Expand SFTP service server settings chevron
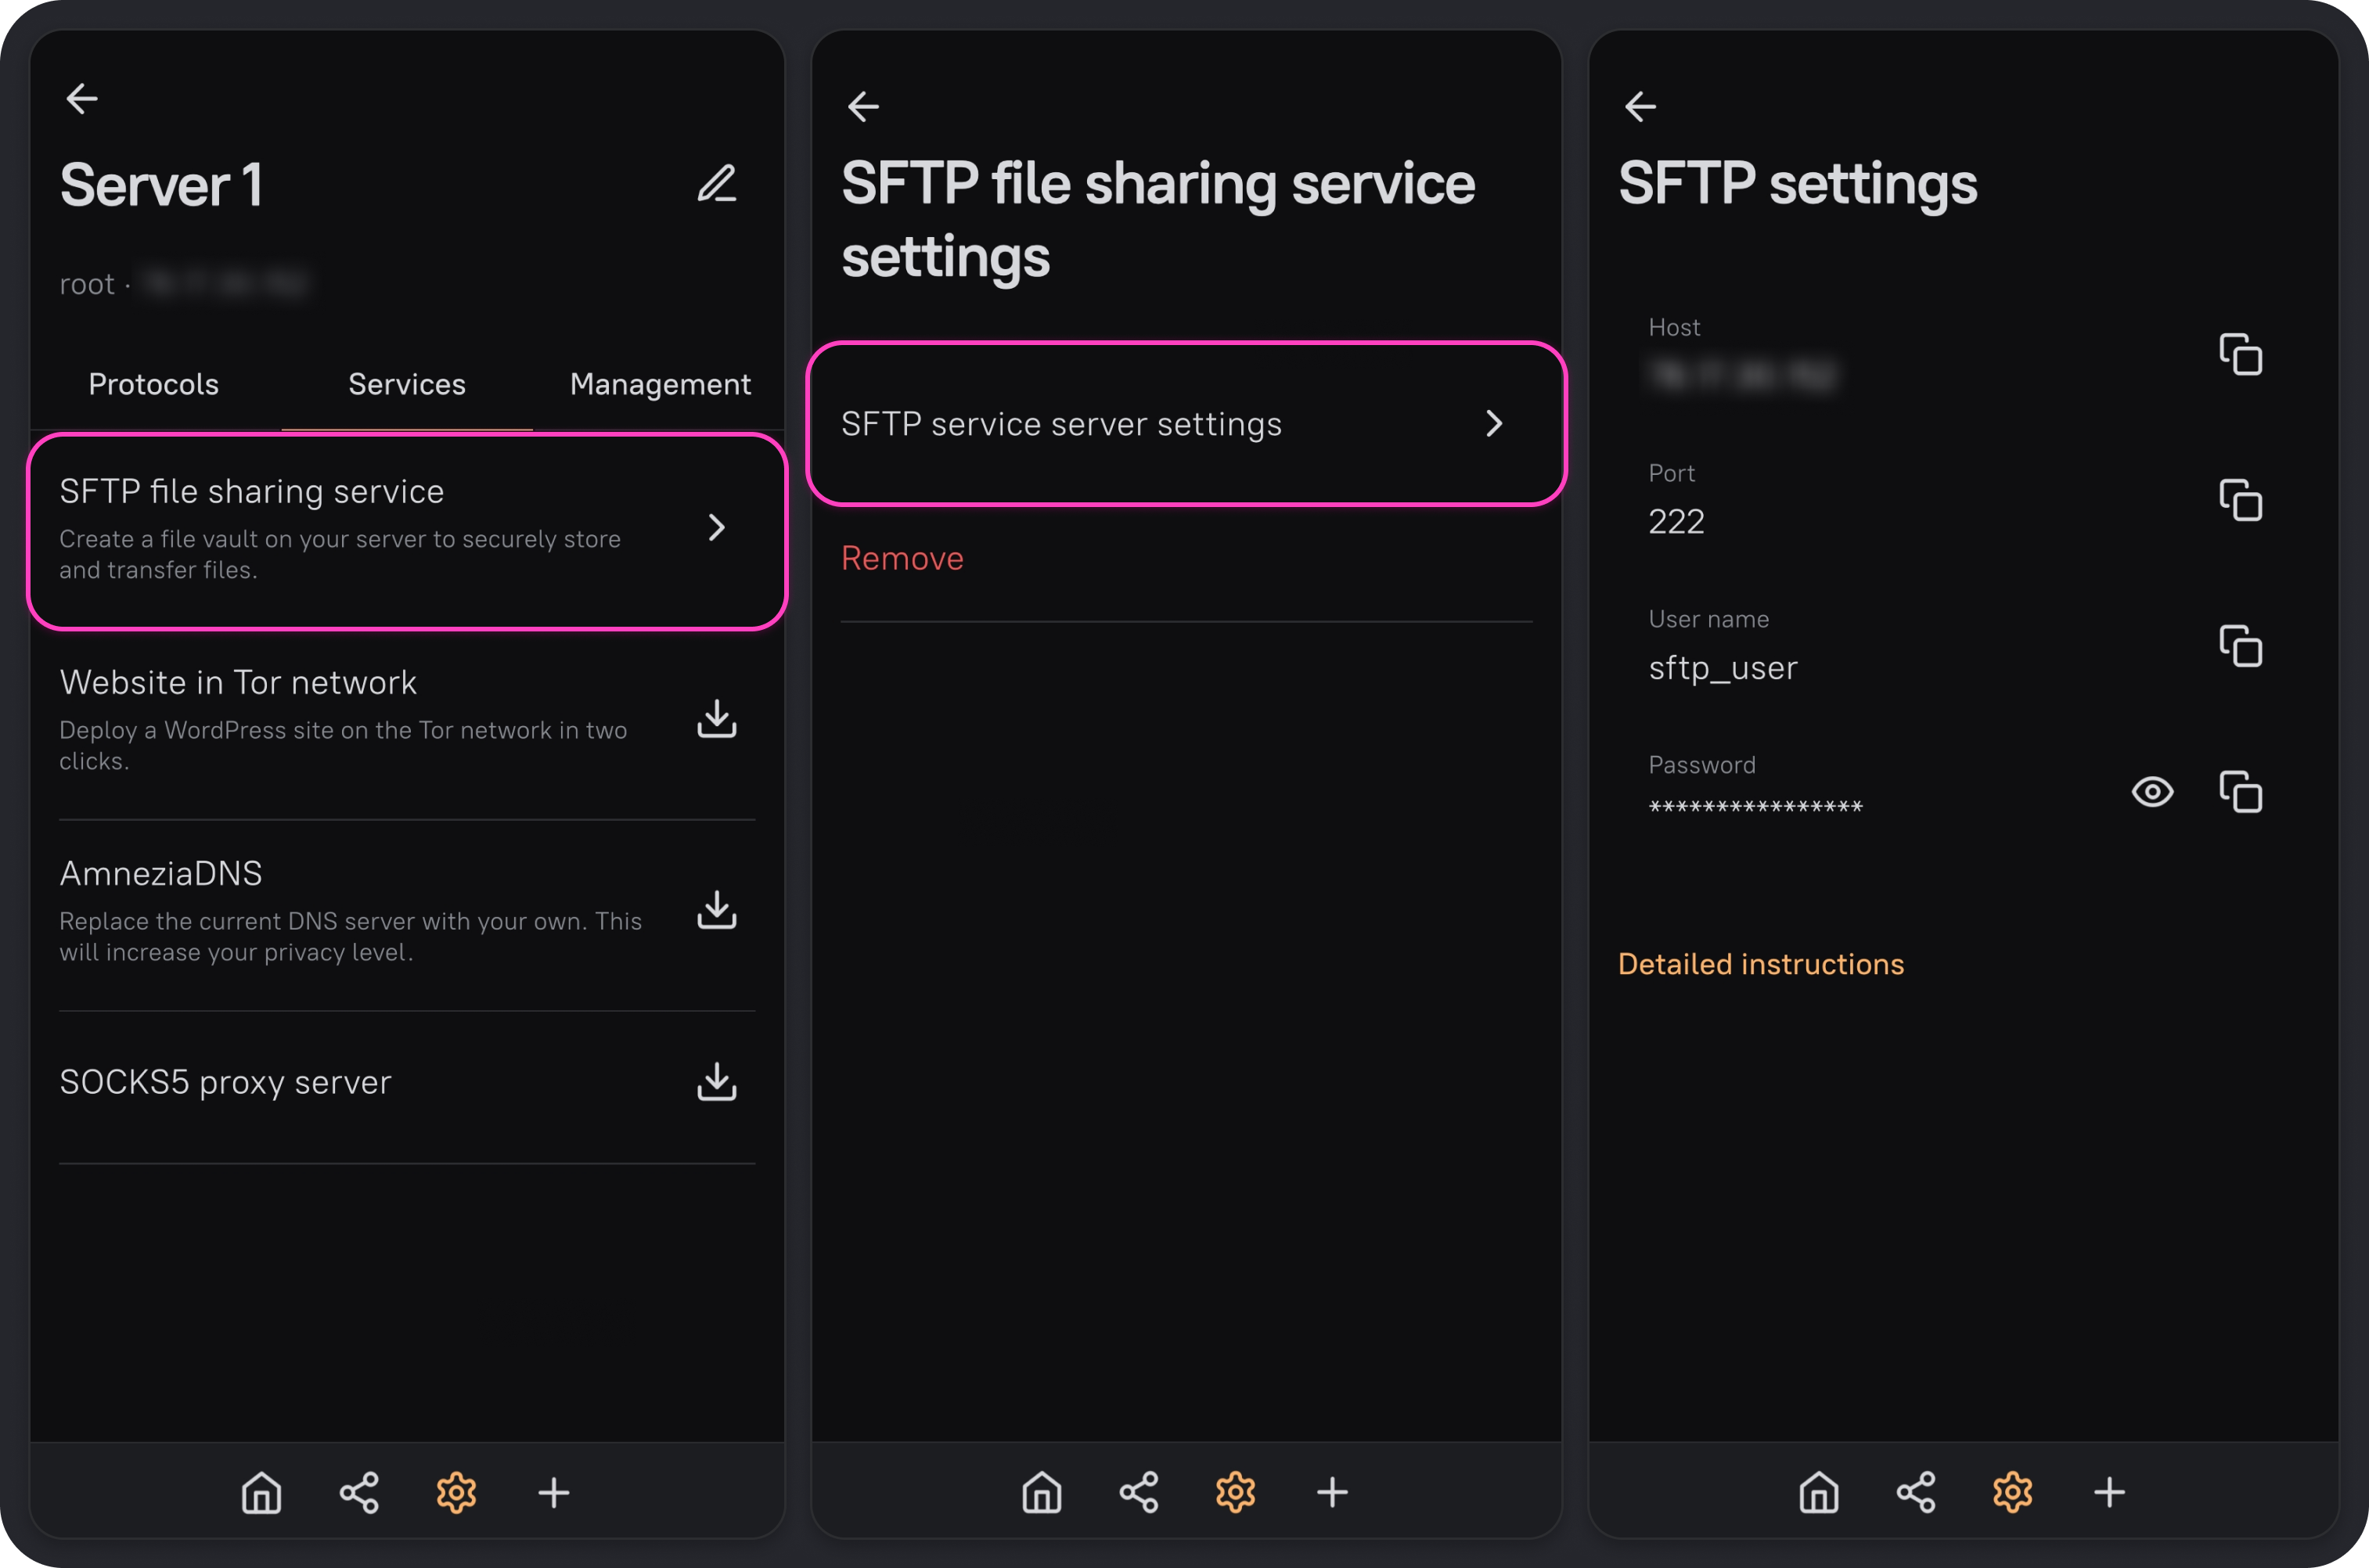 (x=1494, y=423)
